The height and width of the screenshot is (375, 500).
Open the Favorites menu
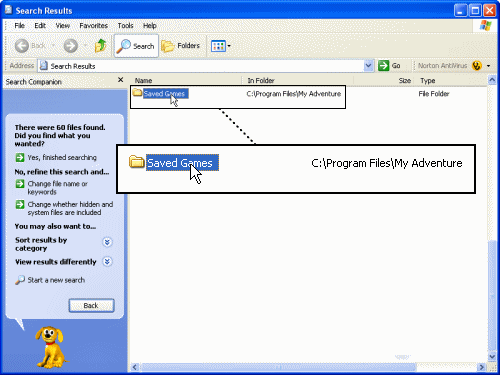[x=93, y=26]
